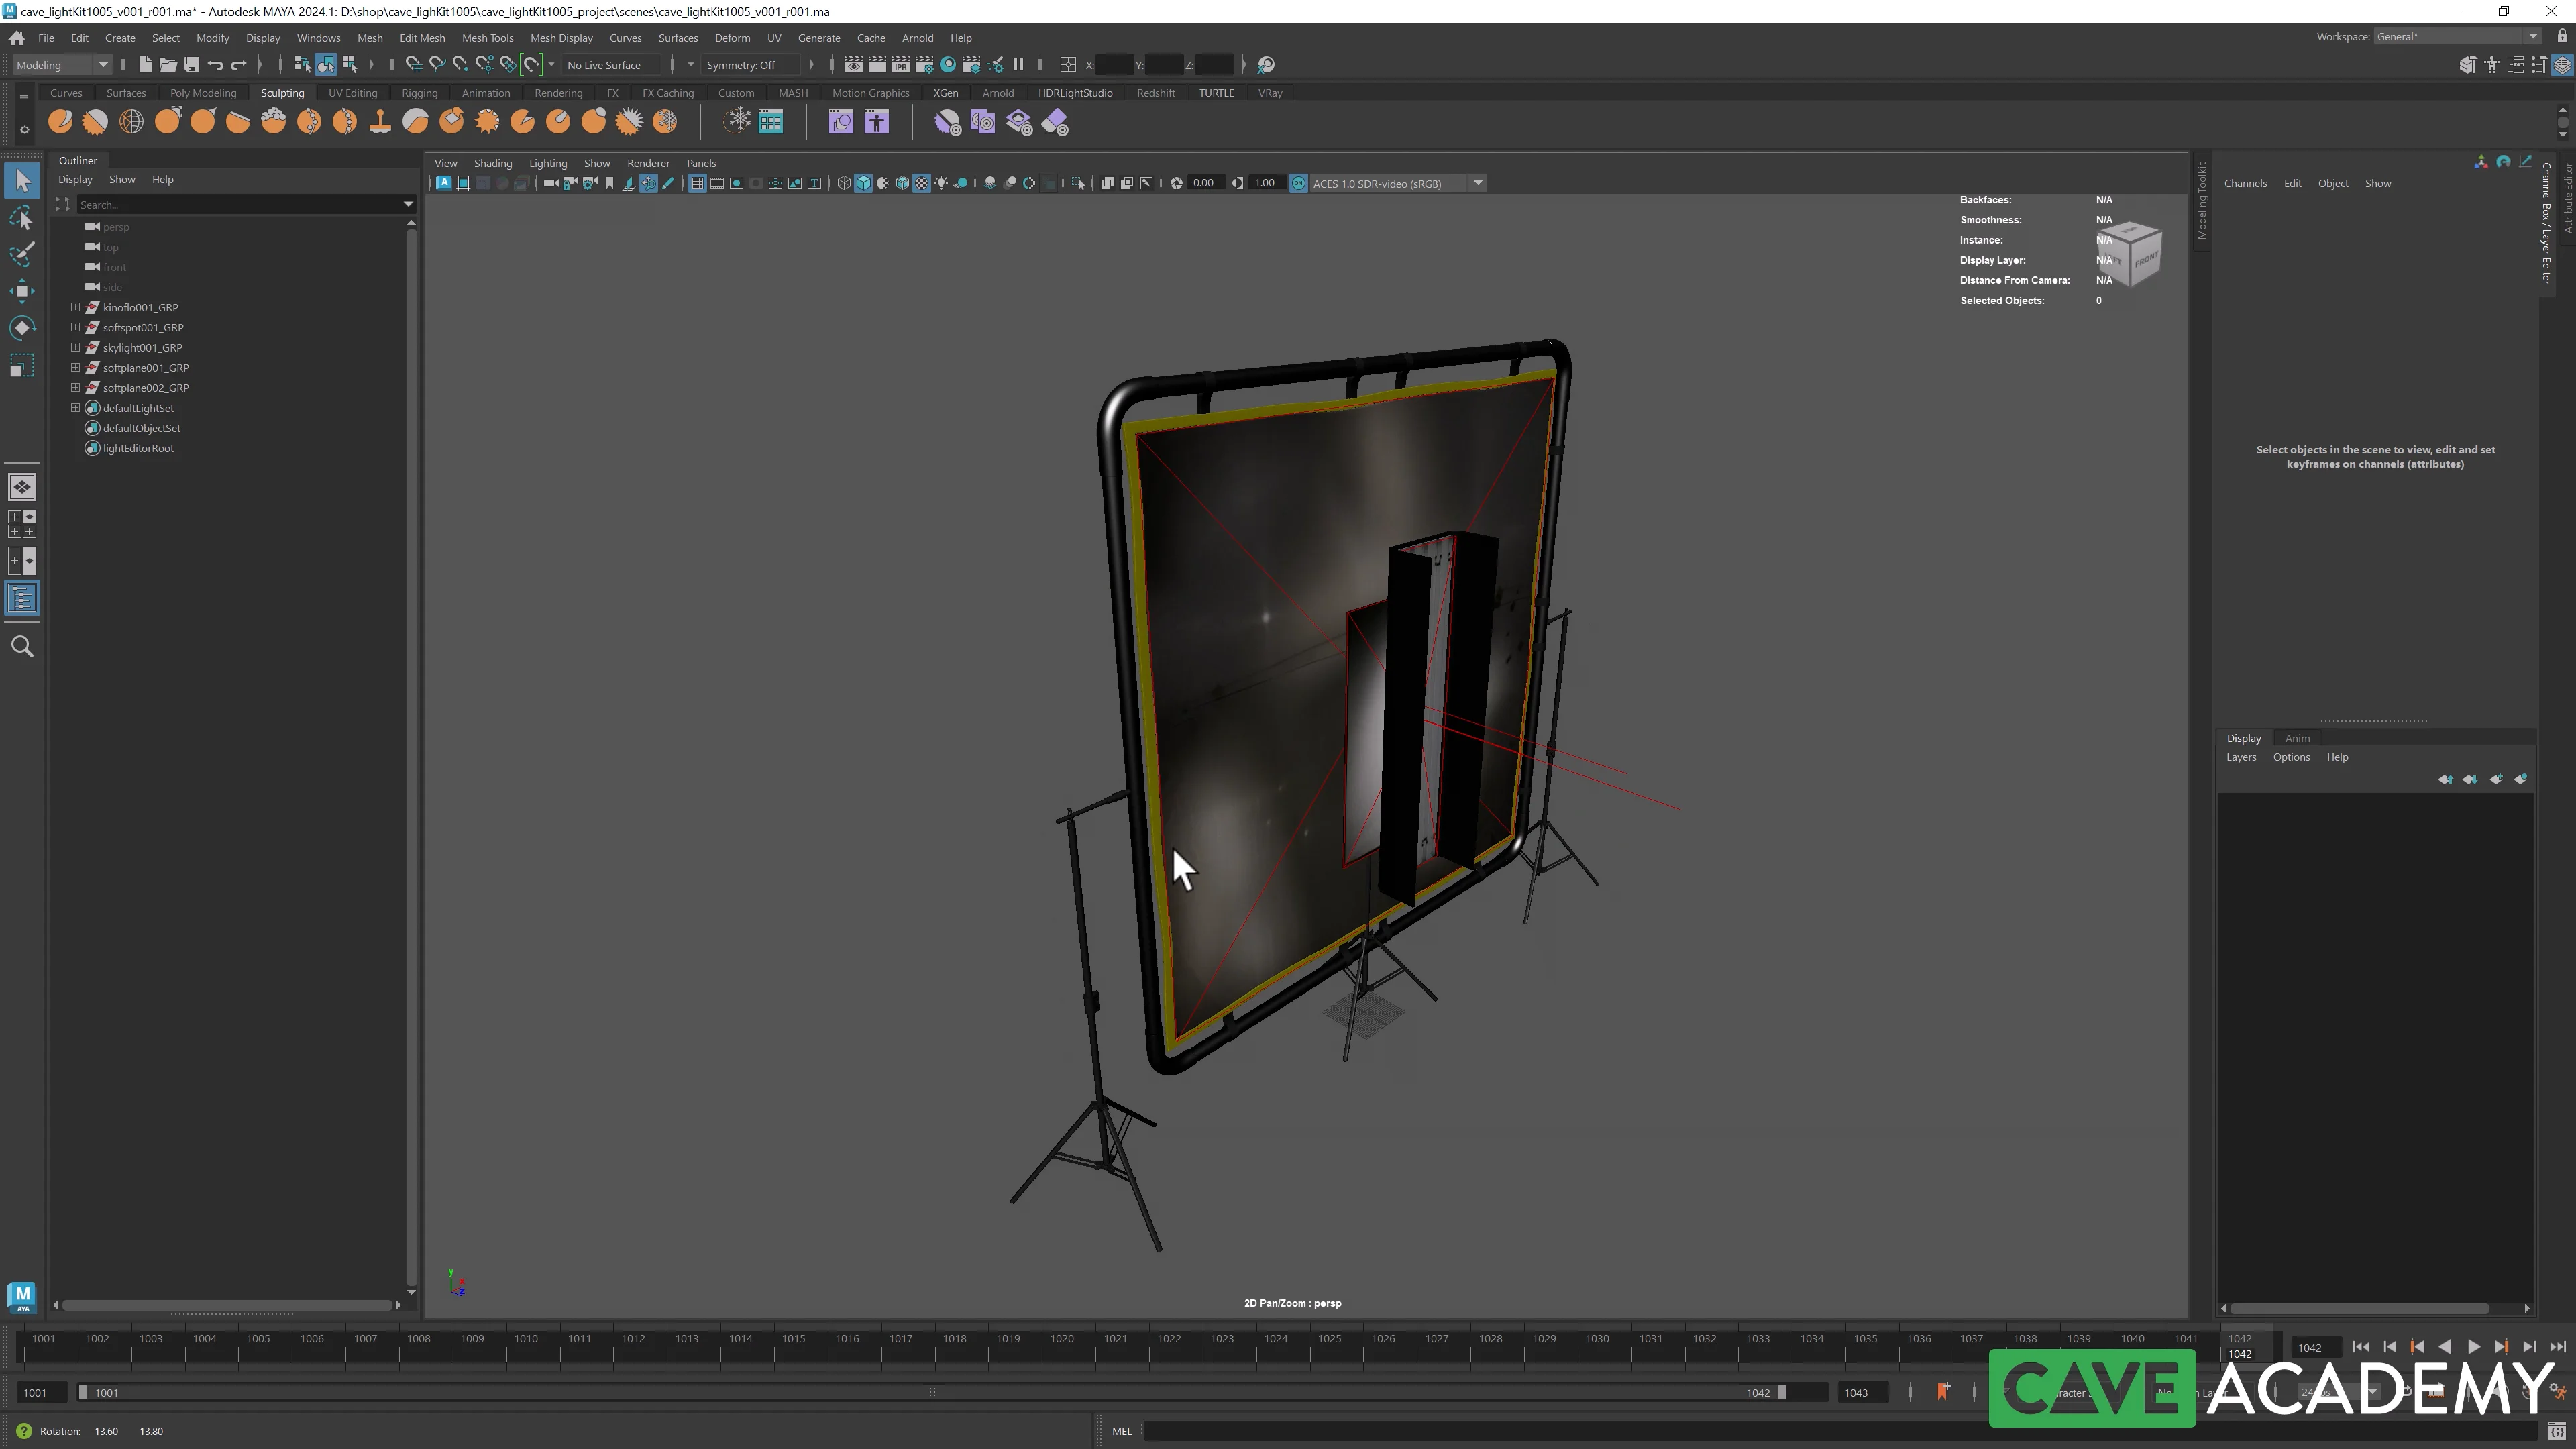
Task: Switch to the Rendering menu set tab
Action: pyautogui.click(x=558, y=92)
